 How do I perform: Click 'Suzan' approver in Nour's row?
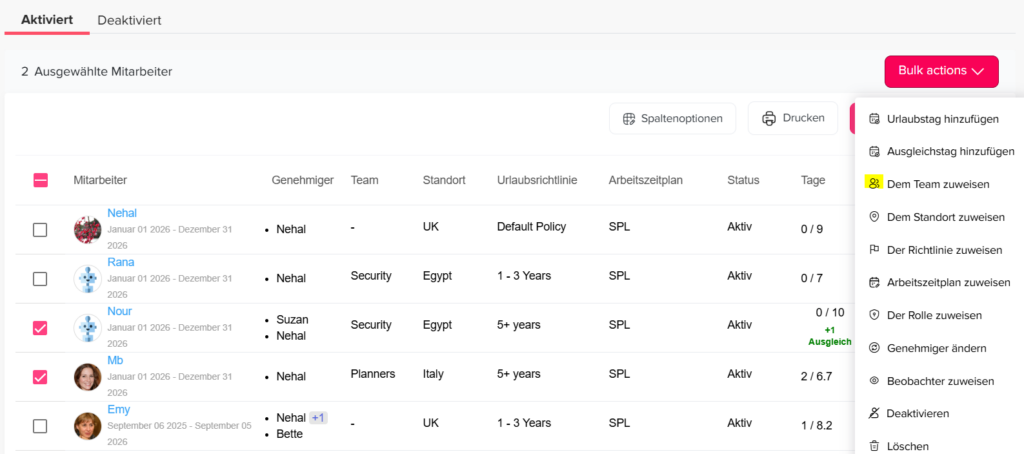292,319
